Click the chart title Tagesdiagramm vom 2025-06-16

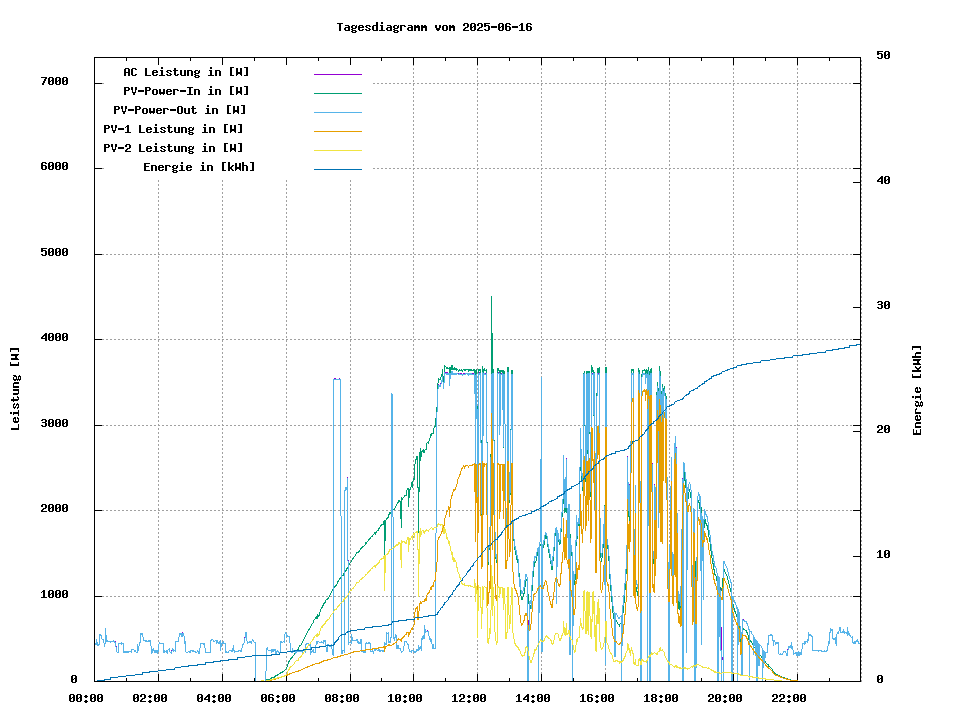click(434, 27)
